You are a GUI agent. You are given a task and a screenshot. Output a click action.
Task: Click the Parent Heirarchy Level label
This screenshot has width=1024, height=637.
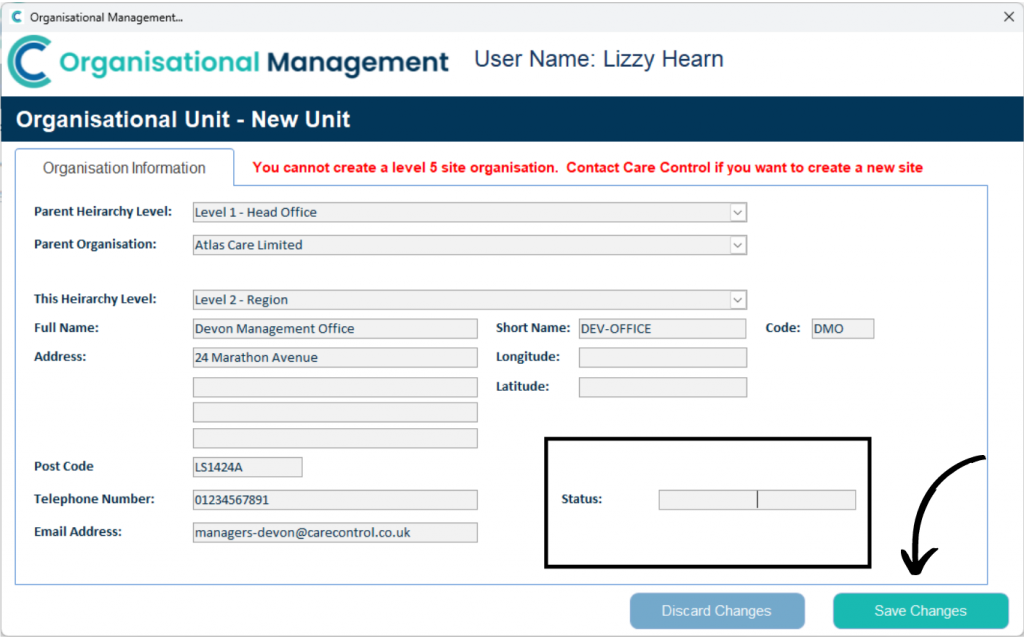103,212
